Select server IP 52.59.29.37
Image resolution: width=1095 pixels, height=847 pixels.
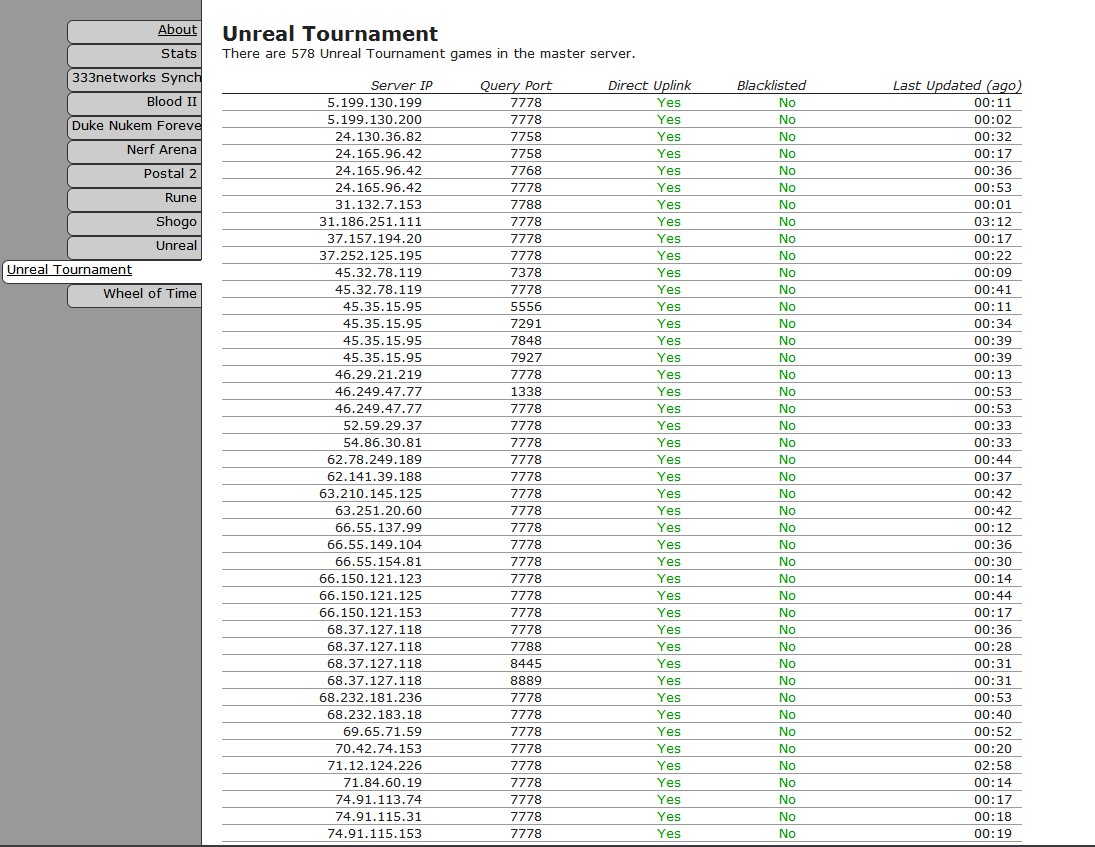(383, 425)
